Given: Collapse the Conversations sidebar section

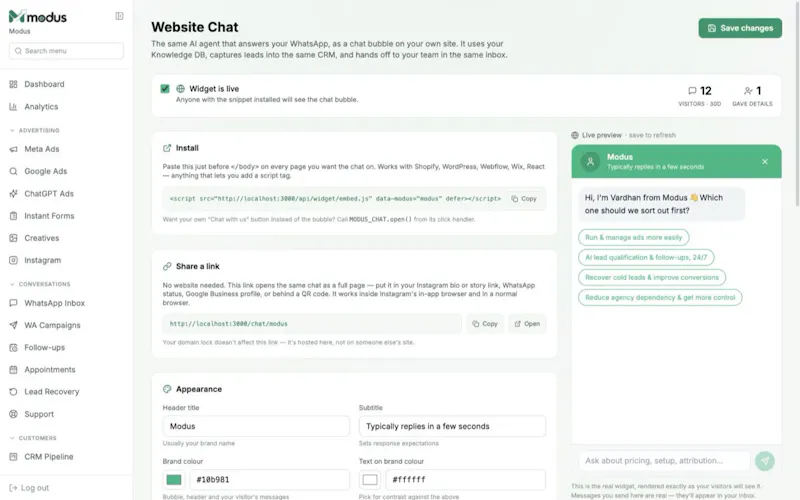Looking at the screenshot, I should coord(40,284).
